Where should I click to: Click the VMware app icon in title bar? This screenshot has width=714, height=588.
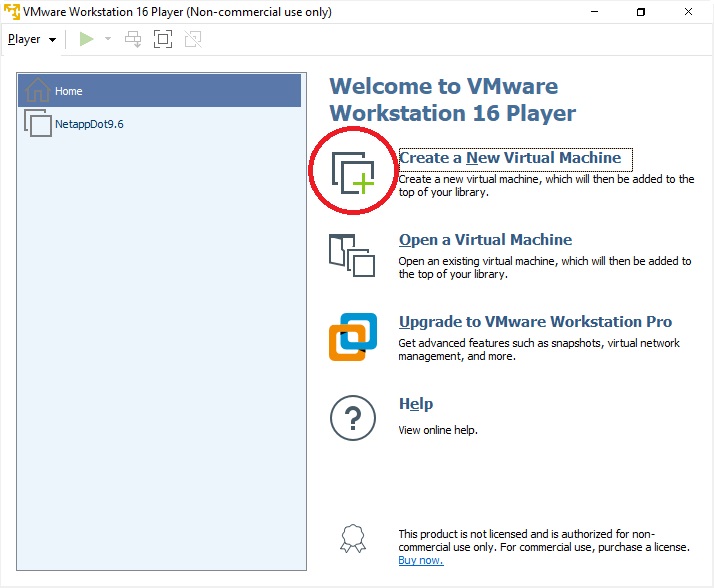pos(12,11)
